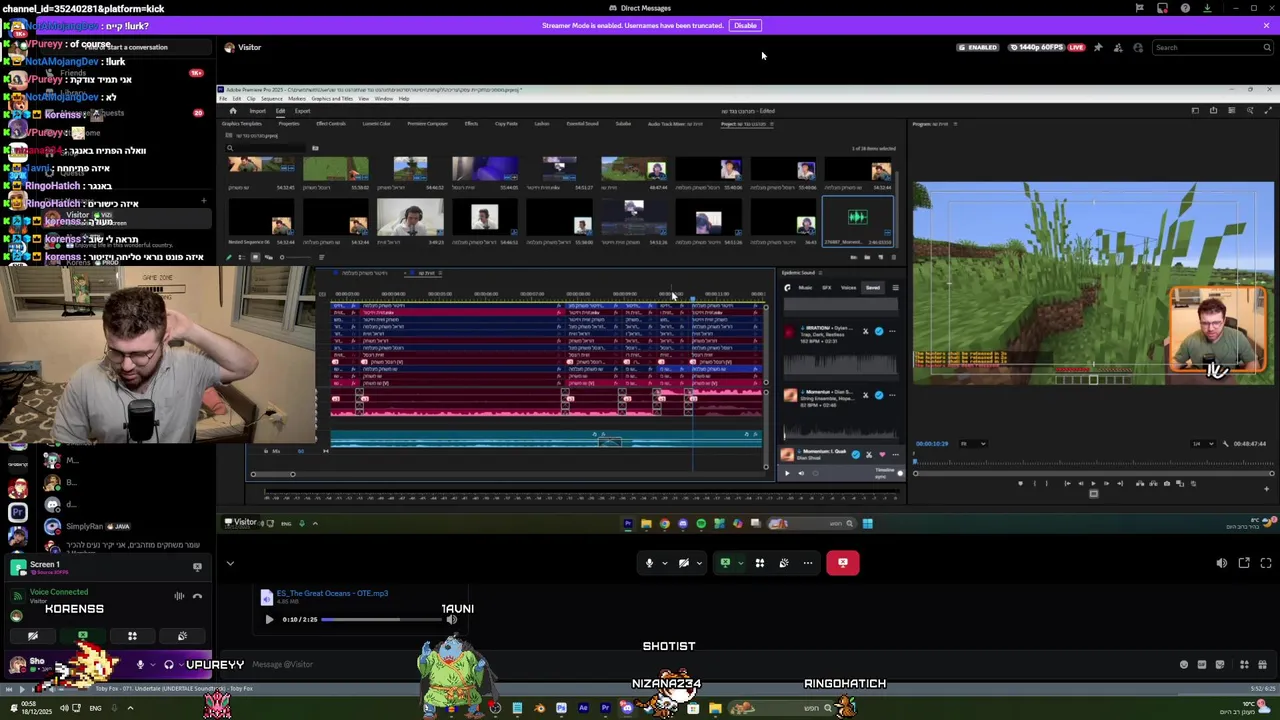
Task: Click the Message @Visitor input box
Action: point(700,664)
